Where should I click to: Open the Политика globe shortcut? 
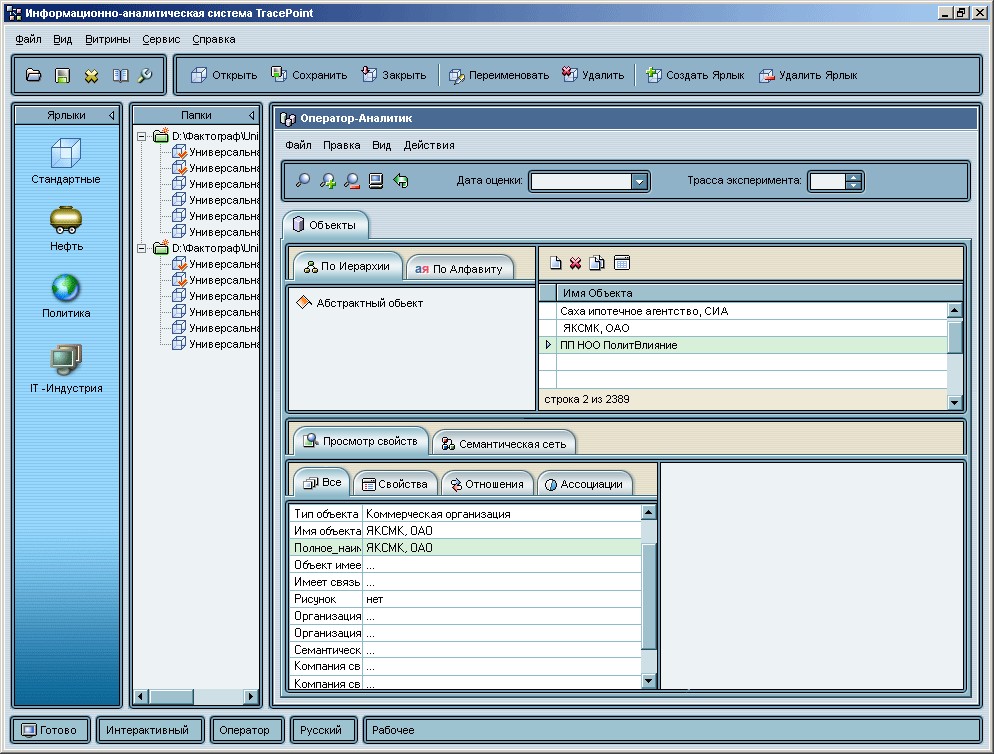(66, 296)
